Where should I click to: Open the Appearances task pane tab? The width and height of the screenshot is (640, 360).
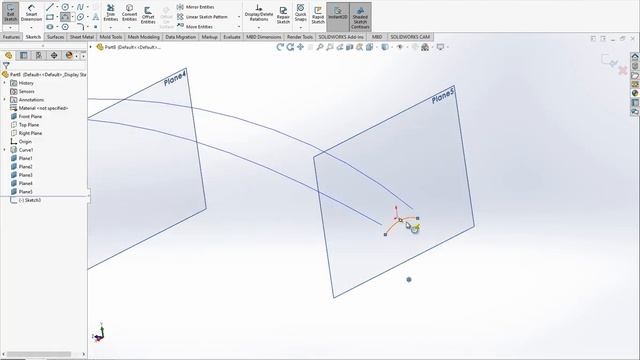[x=635, y=93]
